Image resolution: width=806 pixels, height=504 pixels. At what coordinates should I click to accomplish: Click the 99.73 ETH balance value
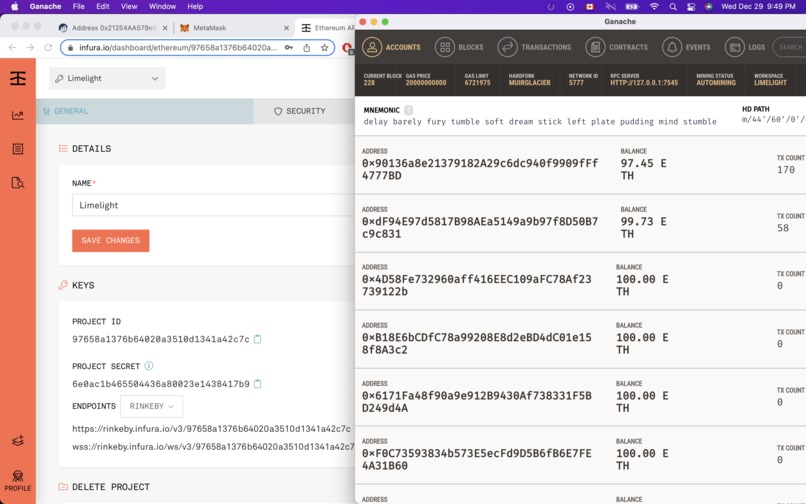coord(644,227)
